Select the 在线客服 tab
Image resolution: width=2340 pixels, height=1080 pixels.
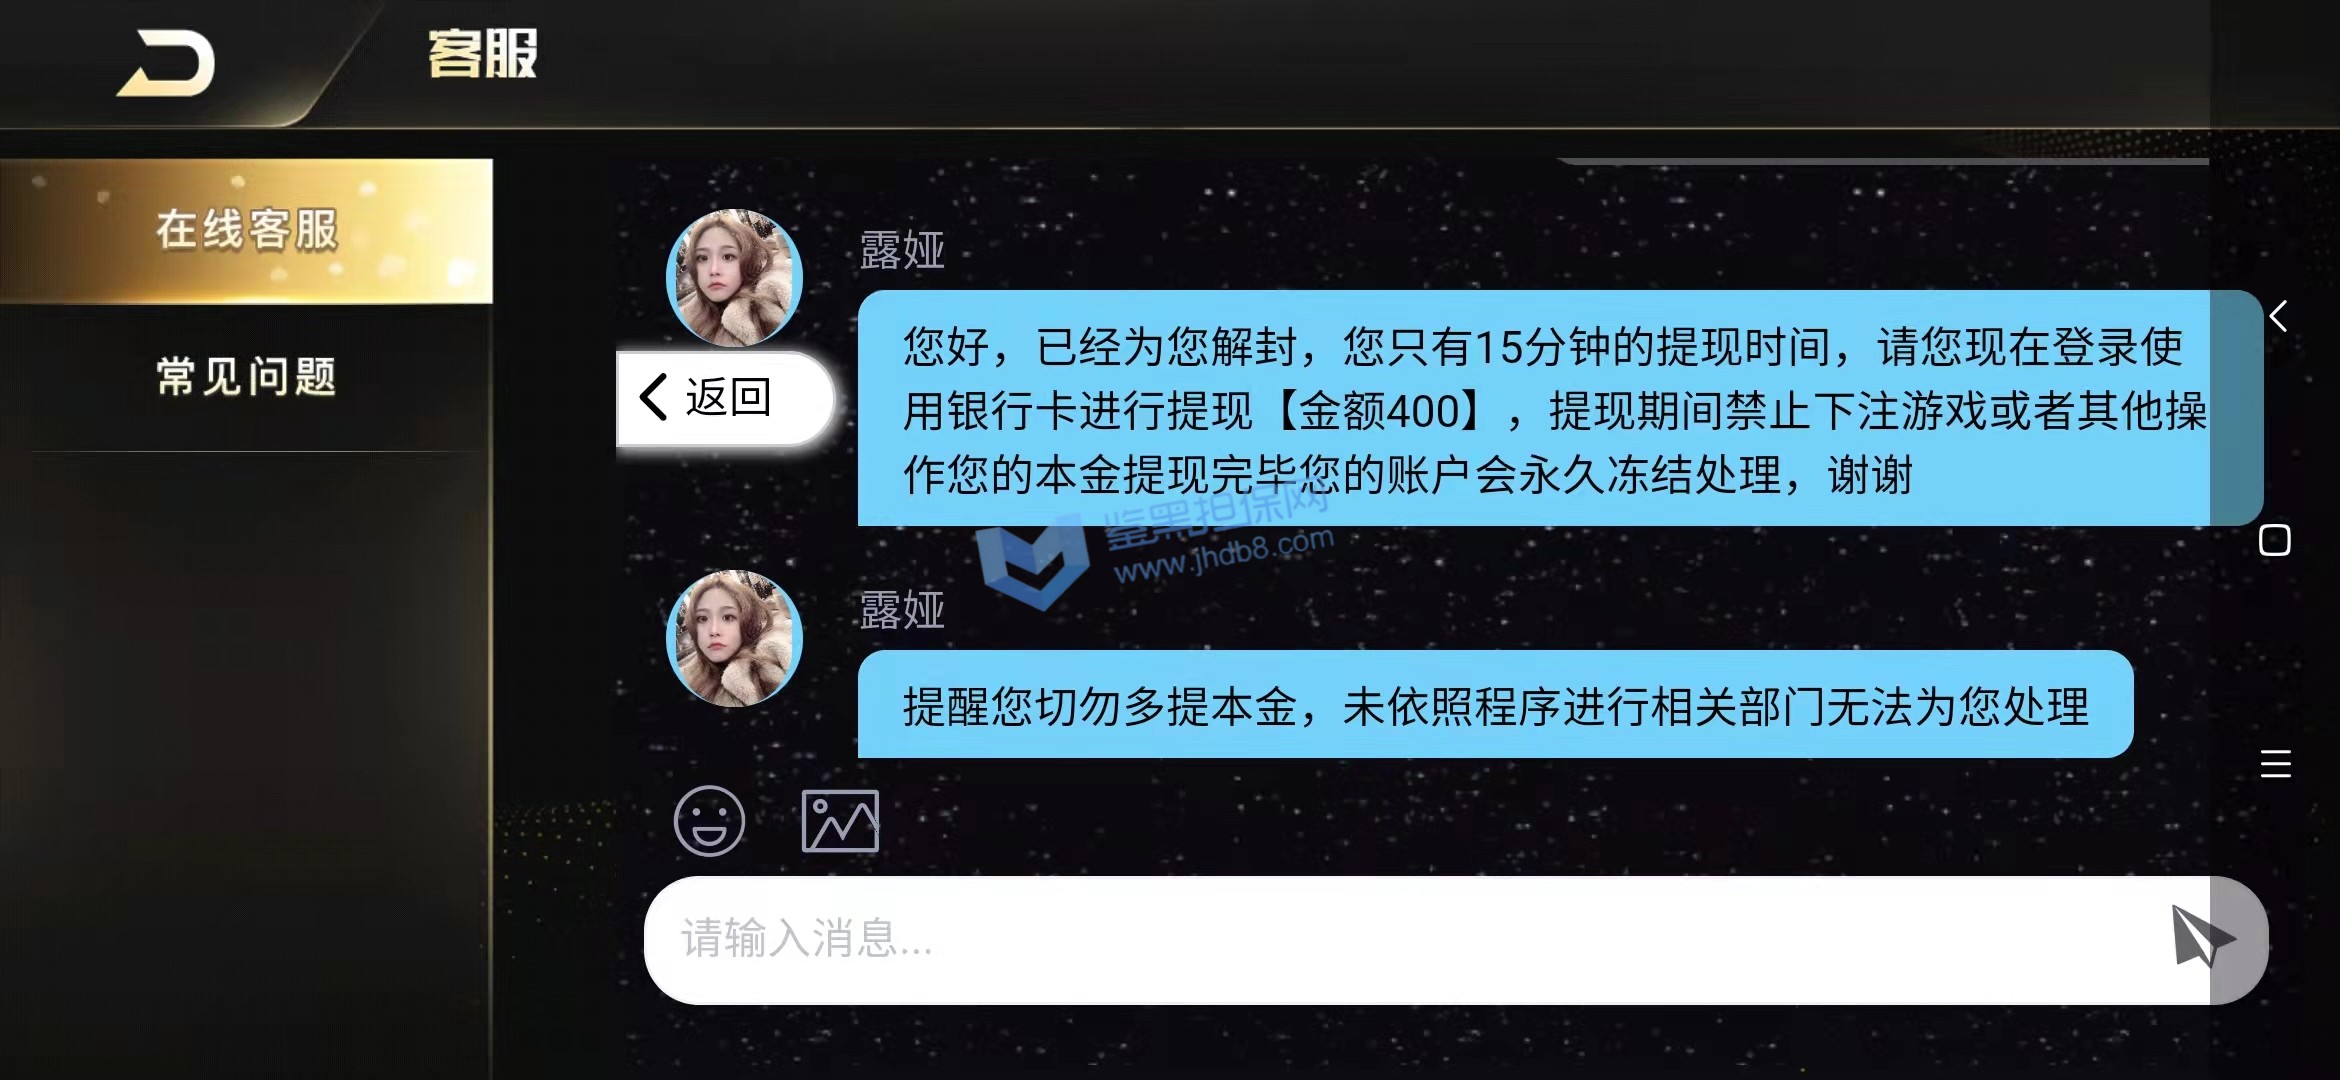point(246,231)
